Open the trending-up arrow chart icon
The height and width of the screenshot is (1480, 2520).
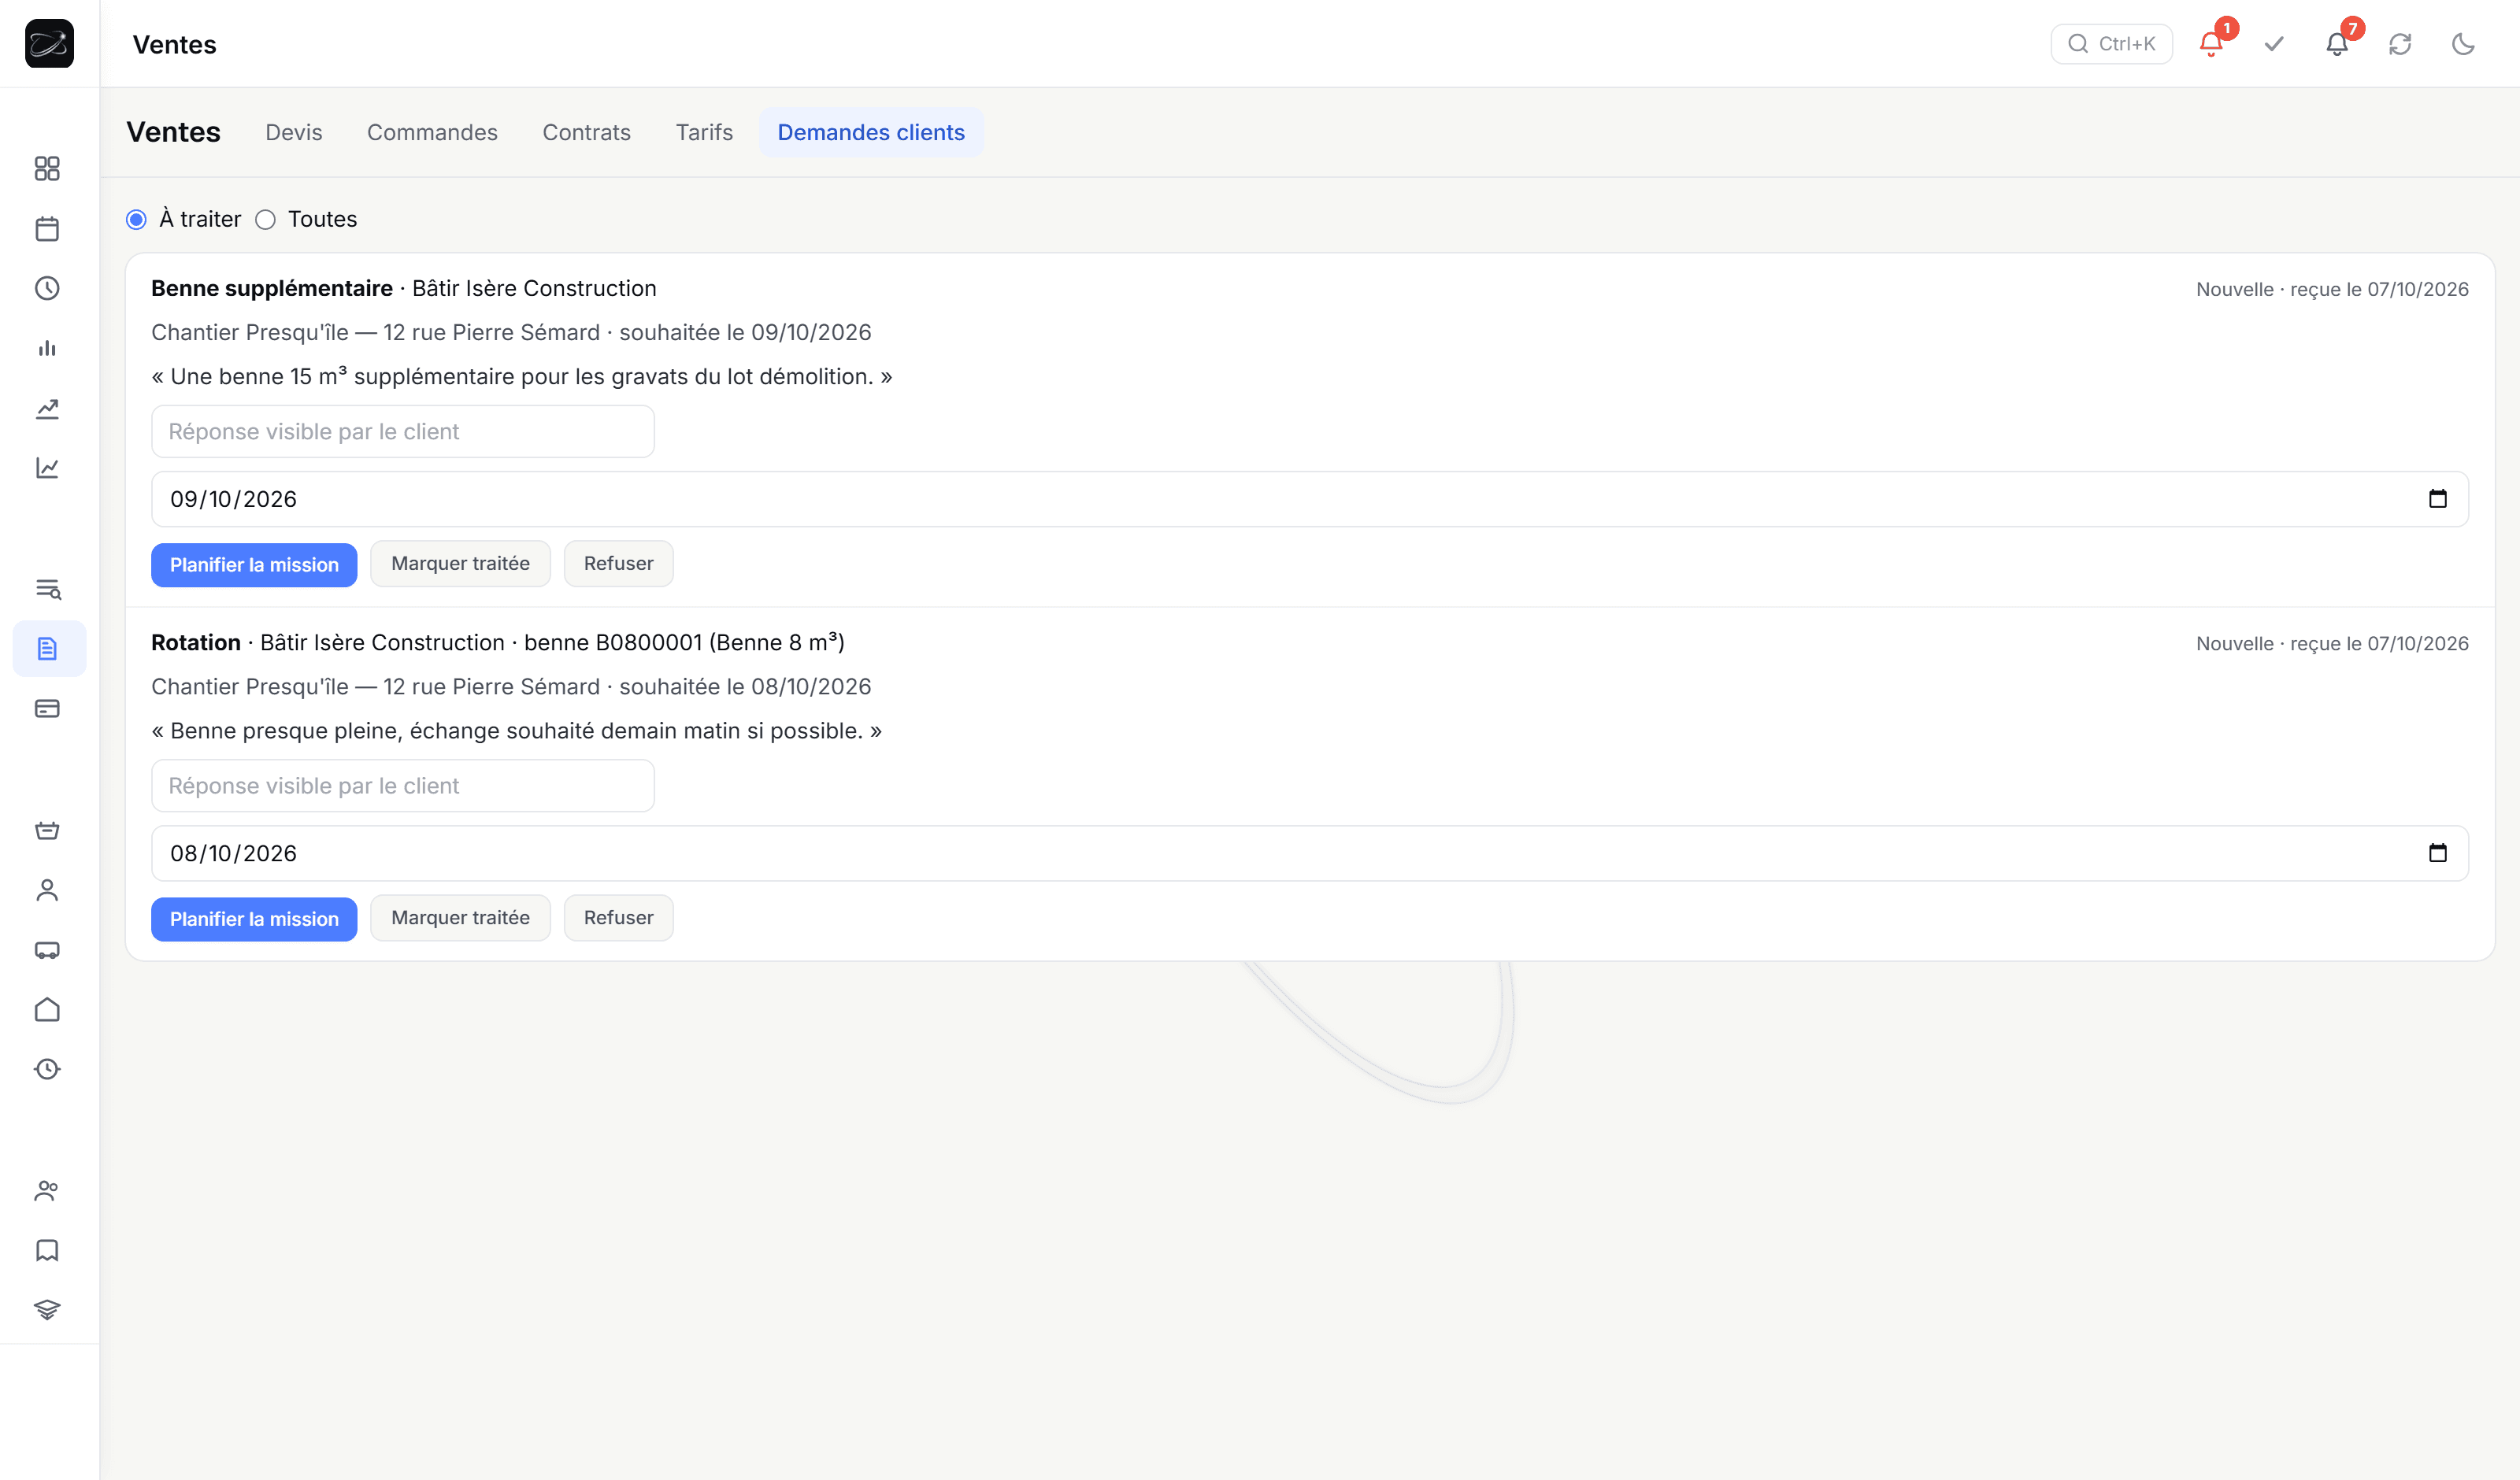pyautogui.click(x=47, y=408)
